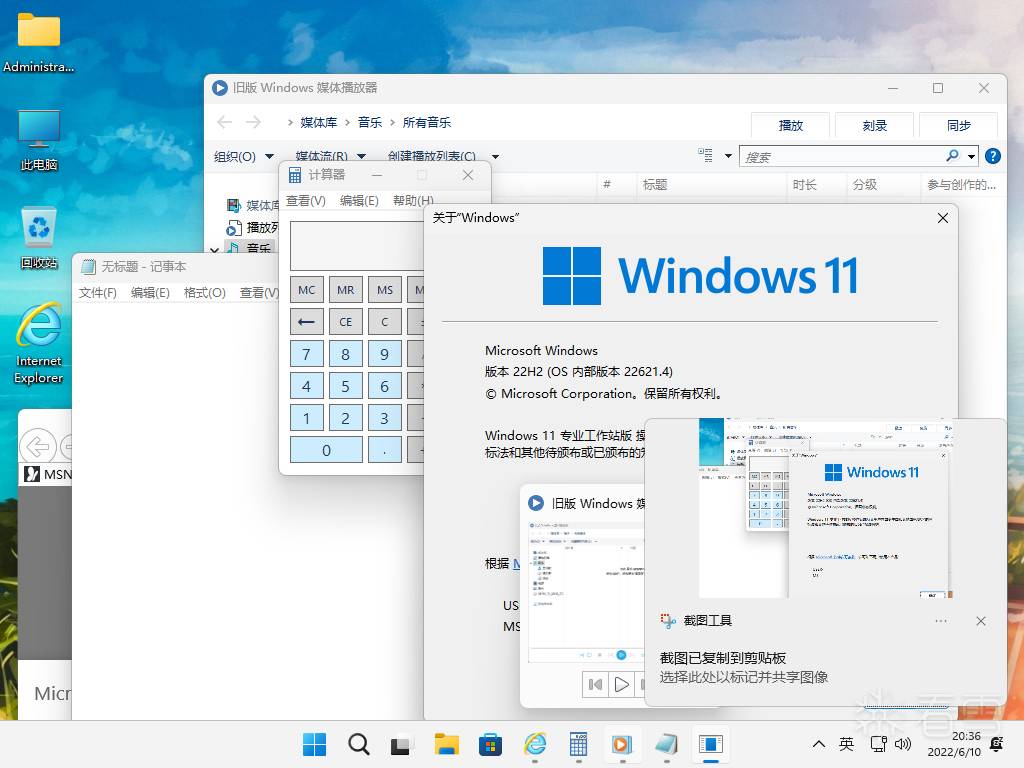Image resolution: width=1024 pixels, height=768 pixels.
Task: Open the Administrator folder on desktop
Action: pyautogui.click(x=39, y=42)
